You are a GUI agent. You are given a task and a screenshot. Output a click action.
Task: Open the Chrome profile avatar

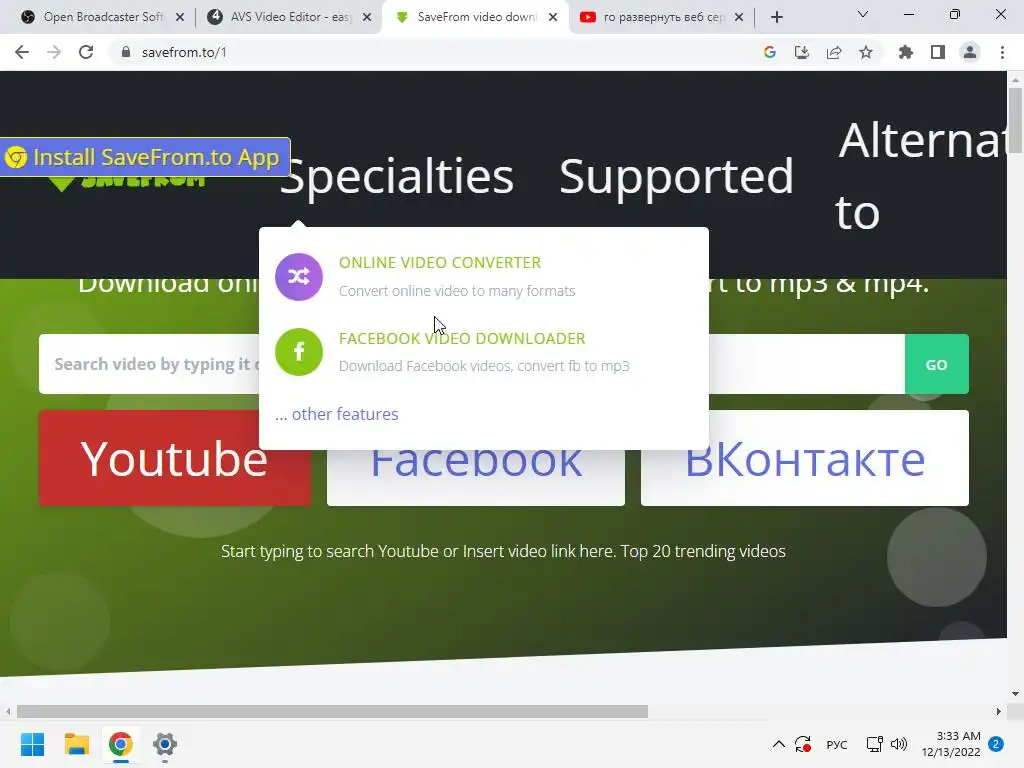click(970, 52)
